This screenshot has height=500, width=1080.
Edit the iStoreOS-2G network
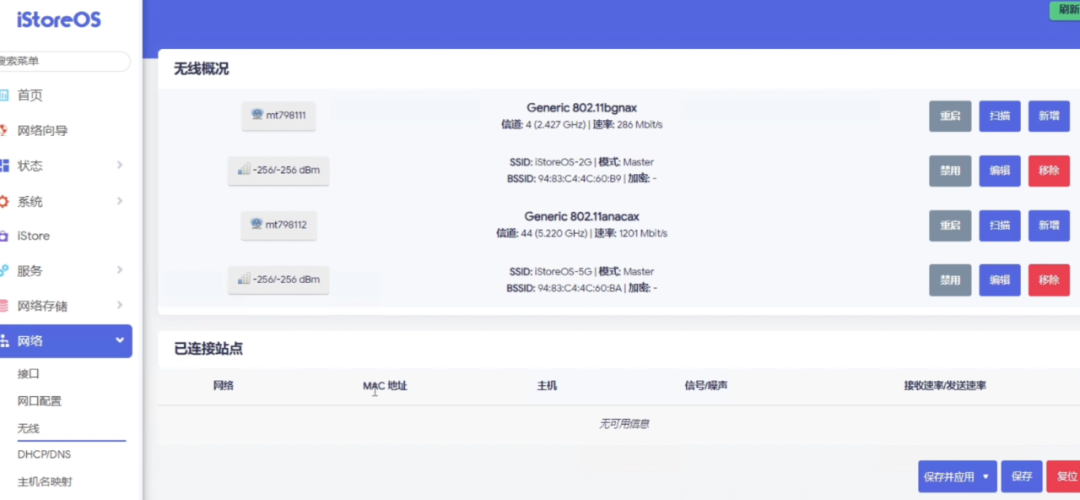(999, 171)
